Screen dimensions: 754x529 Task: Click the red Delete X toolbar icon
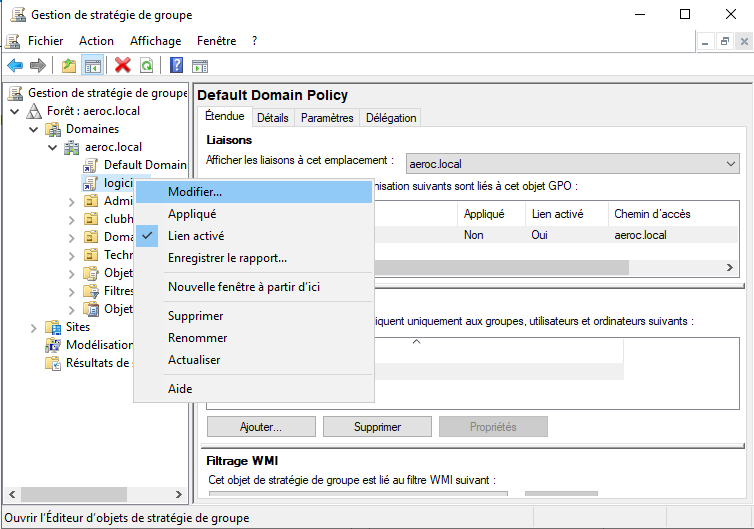pyautogui.click(x=123, y=66)
